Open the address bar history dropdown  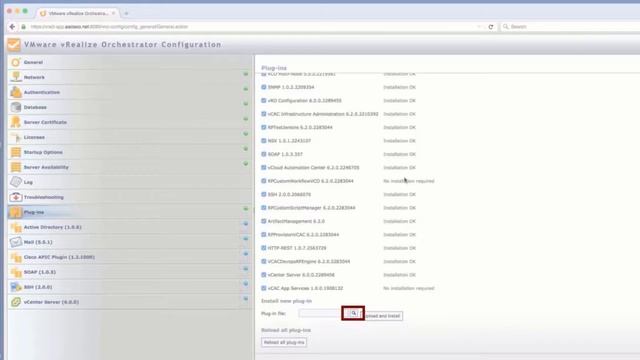pyautogui.click(x=479, y=27)
